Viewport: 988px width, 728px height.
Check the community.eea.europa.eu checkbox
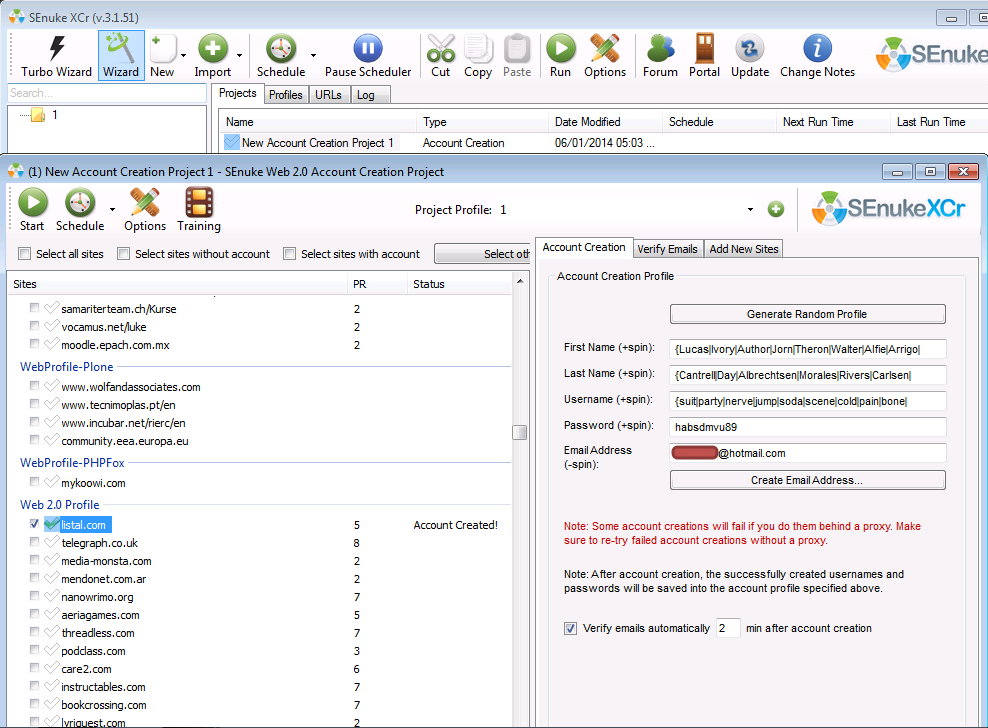[x=35, y=440]
